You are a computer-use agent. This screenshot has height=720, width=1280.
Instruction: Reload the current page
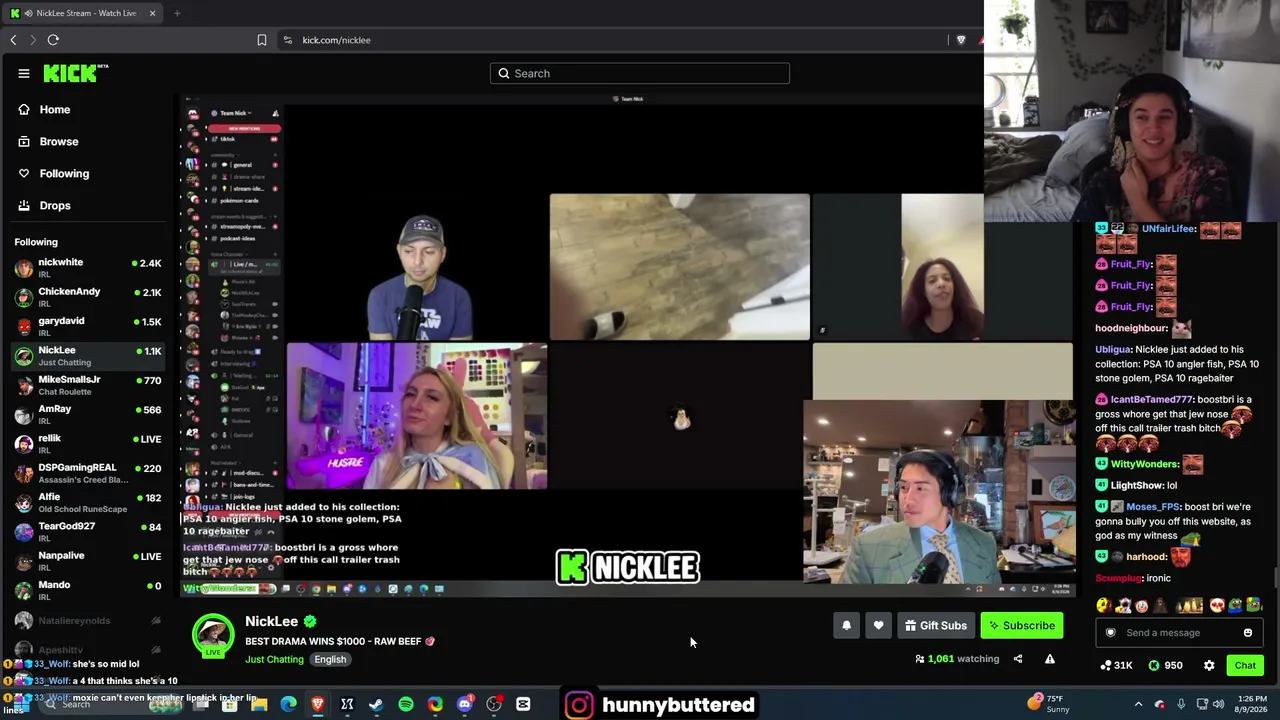coord(53,40)
